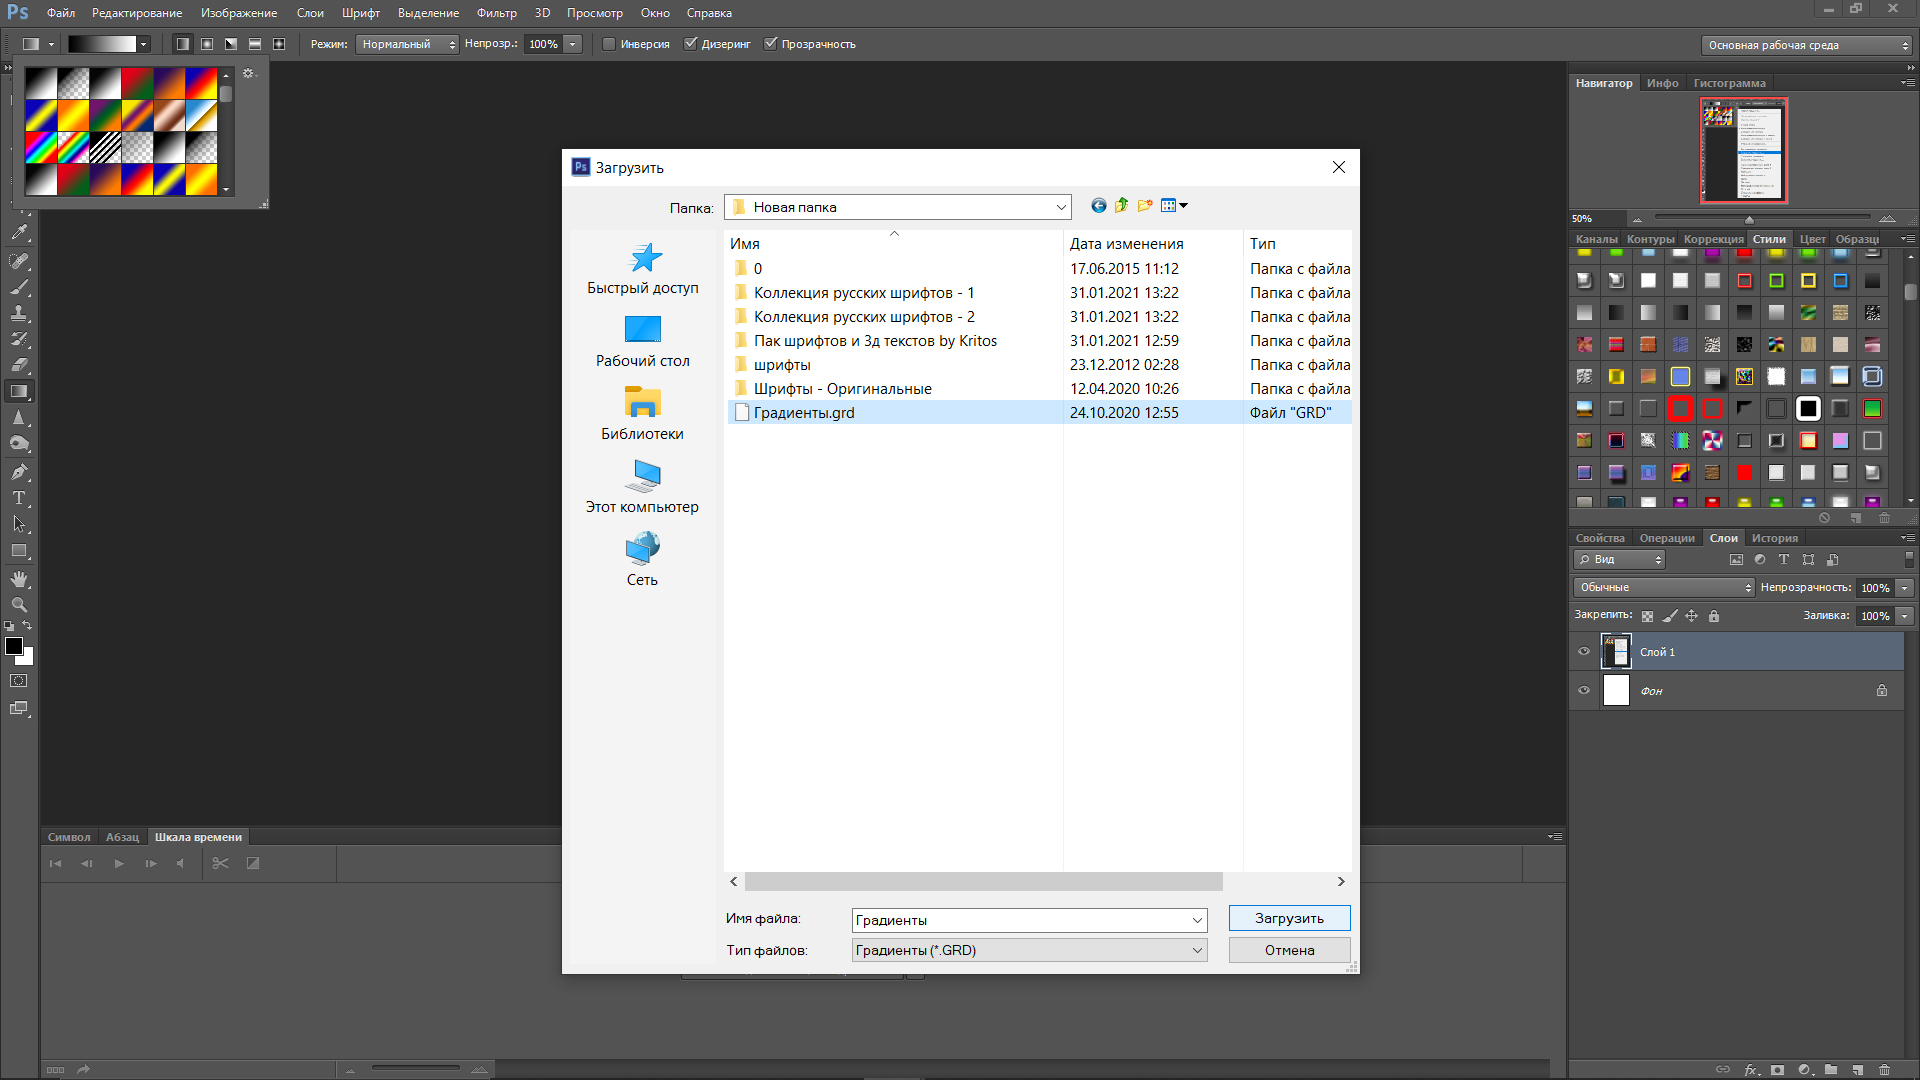This screenshot has height=1080, width=1920.
Task: Switch to Каналы tab
Action: click(1596, 239)
